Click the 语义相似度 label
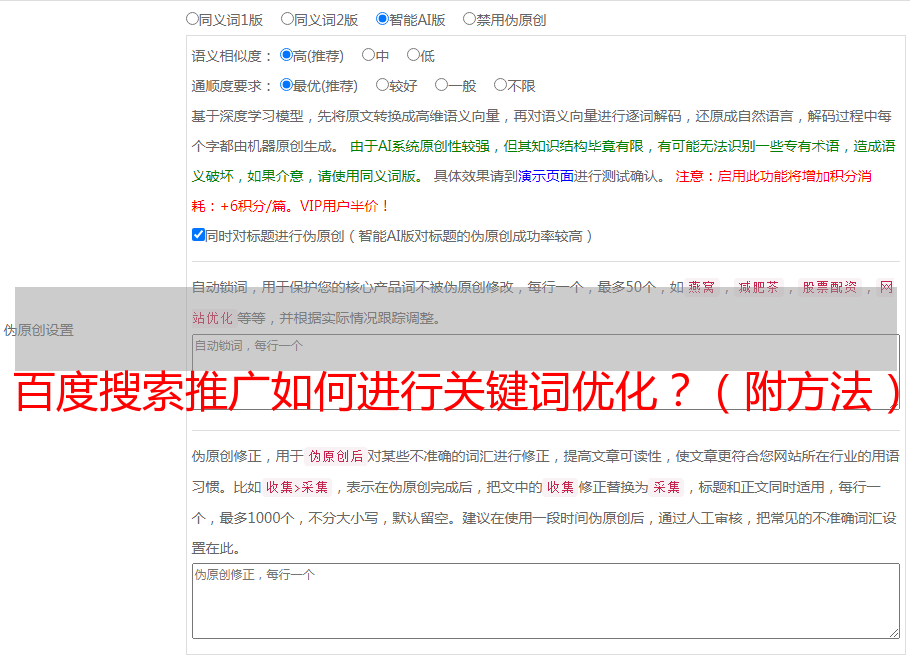This screenshot has height=658, width=911. (232, 56)
